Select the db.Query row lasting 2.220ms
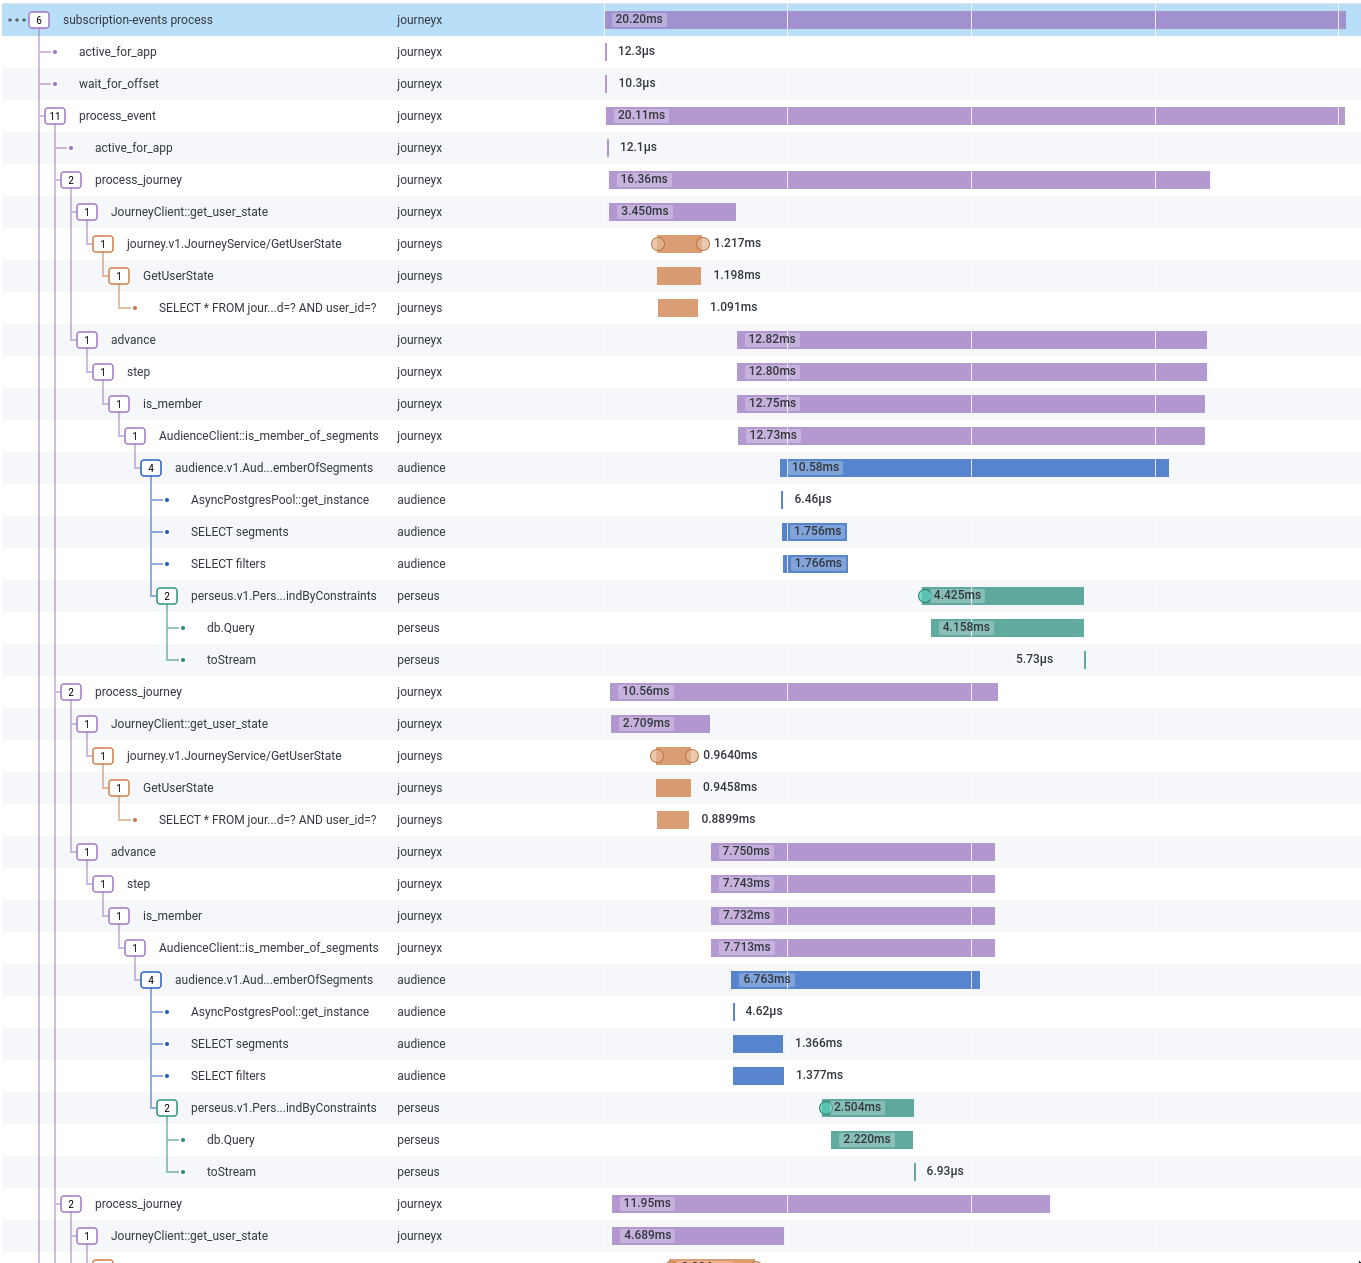Image resolution: width=1361 pixels, height=1263 pixels. tap(680, 1140)
